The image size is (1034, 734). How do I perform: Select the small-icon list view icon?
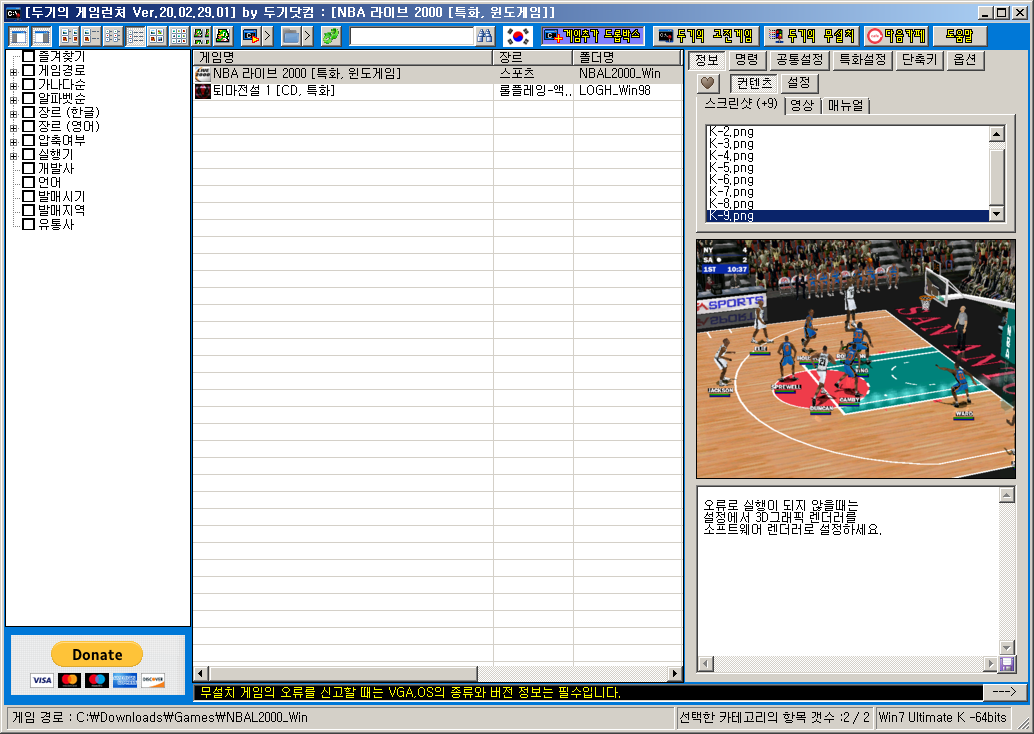click(113, 36)
